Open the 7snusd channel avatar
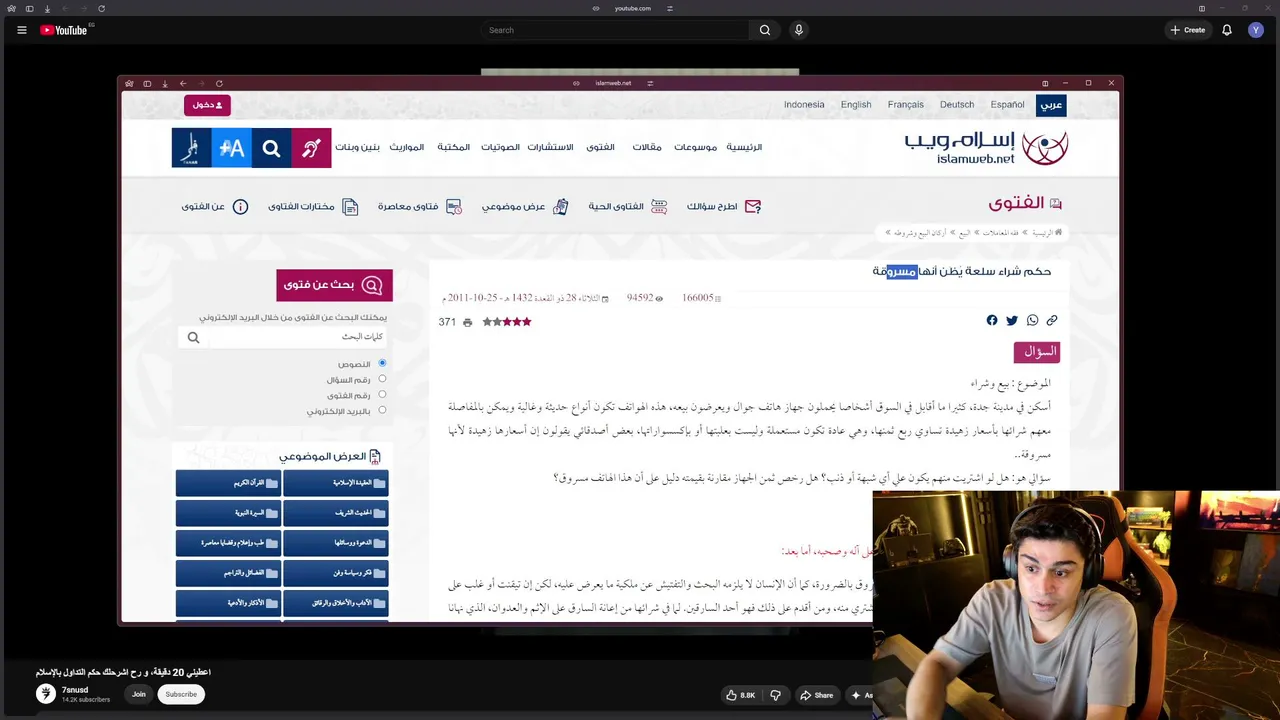This screenshot has width=1280, height=720. (x=46, y=694)
